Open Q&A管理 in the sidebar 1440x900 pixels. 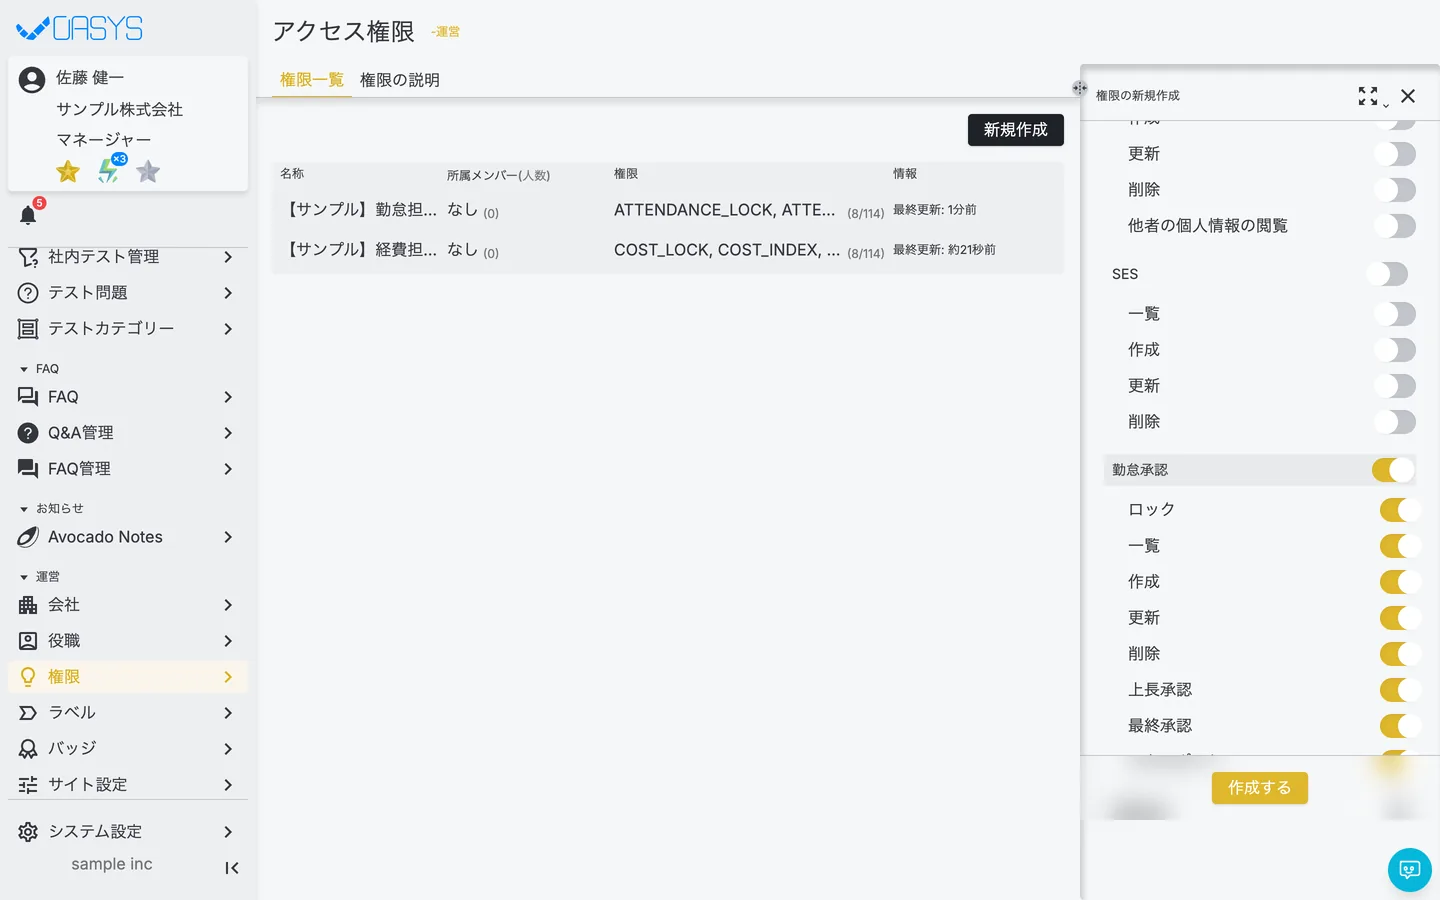128,433
